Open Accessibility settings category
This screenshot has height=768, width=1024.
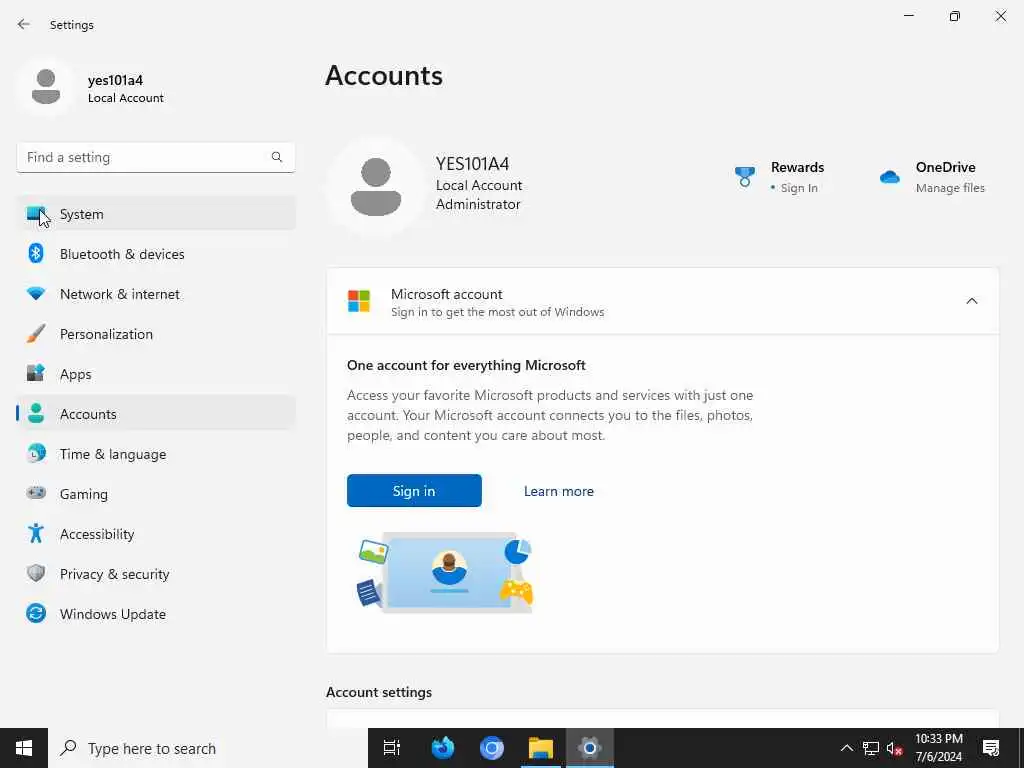156,534
